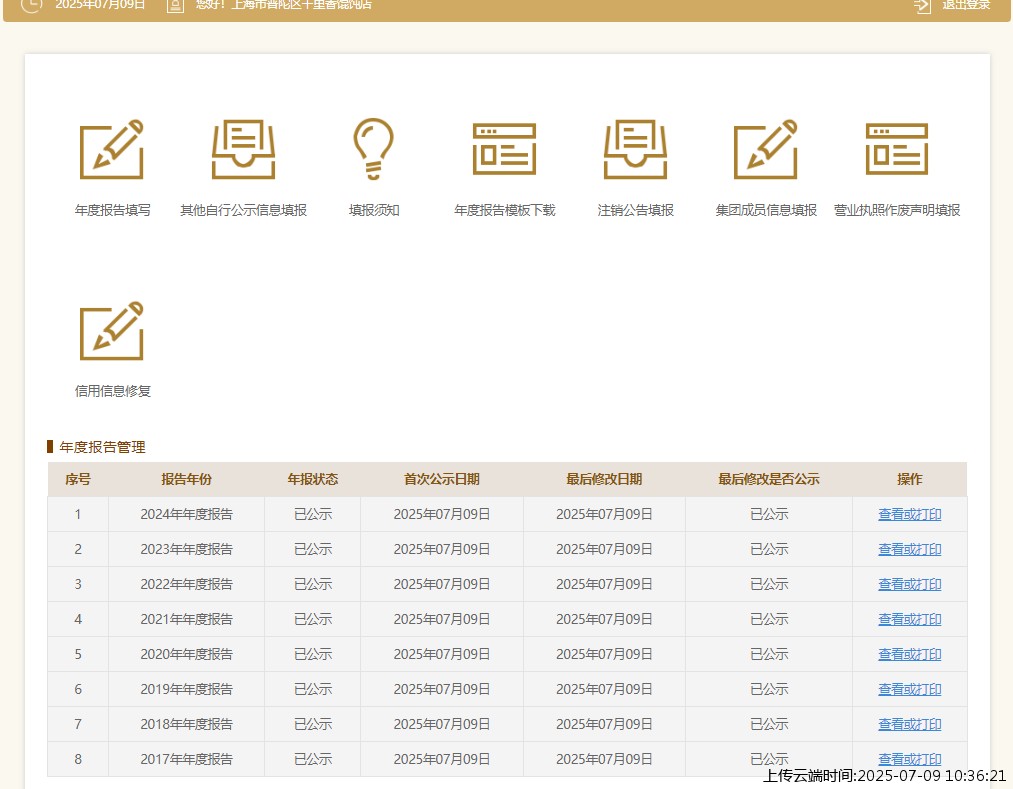Click the 填报须知 label

click(x=374, y=210)
